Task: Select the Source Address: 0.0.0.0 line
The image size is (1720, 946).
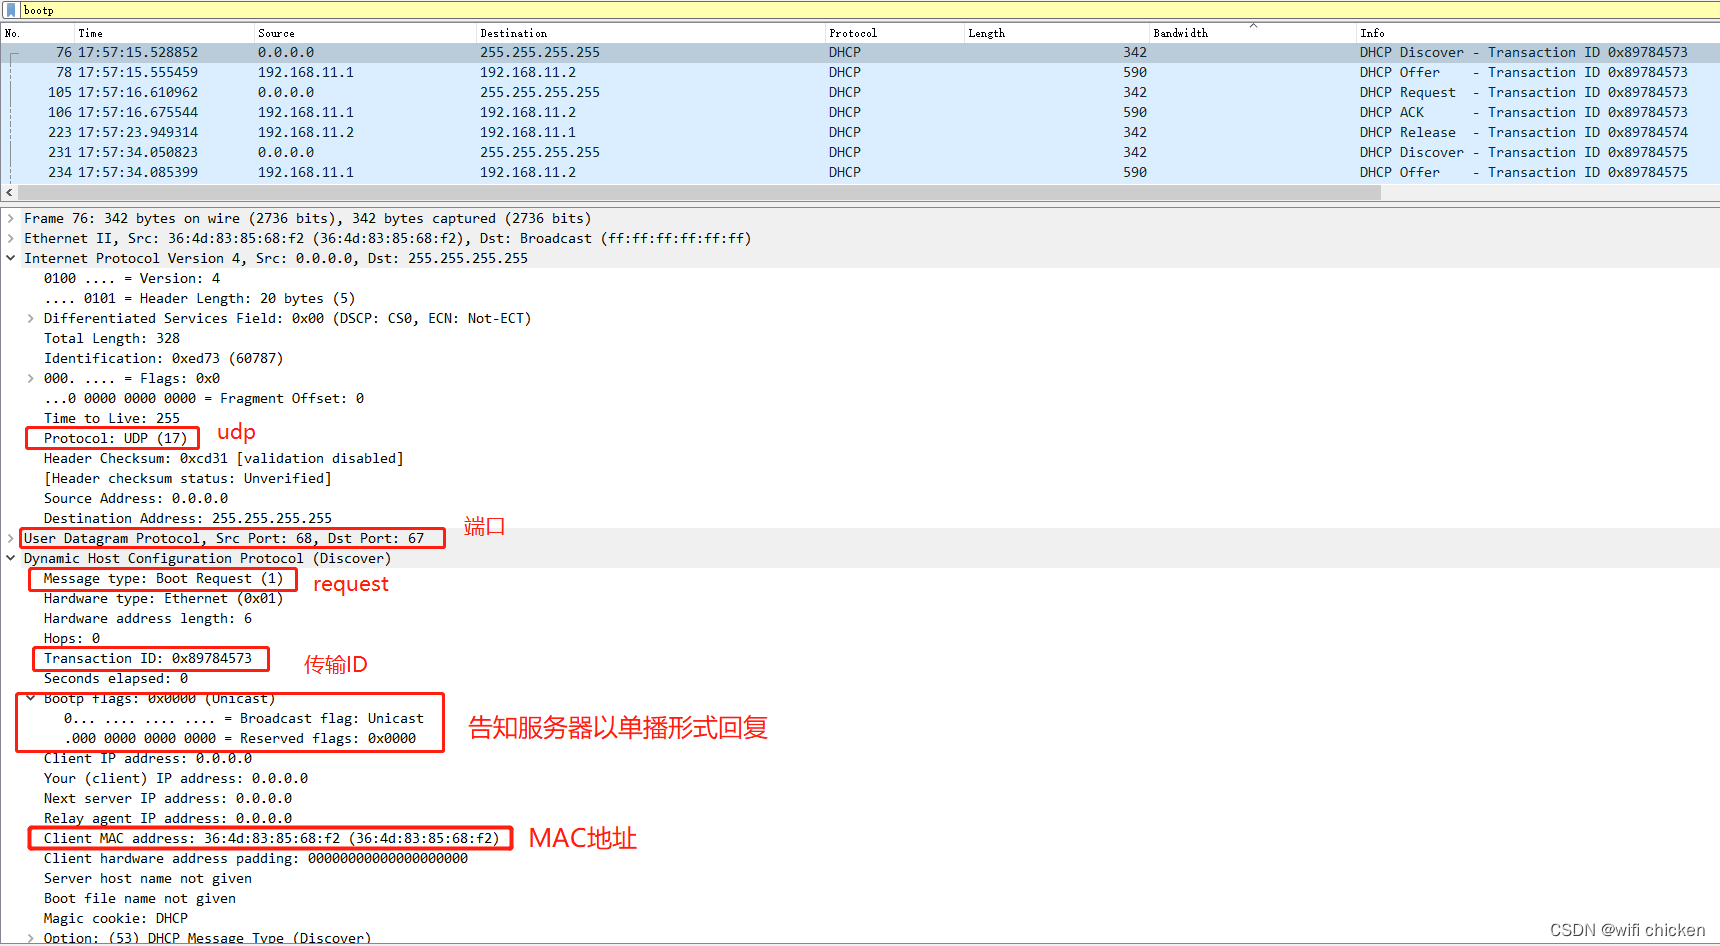Action: click(136, 498)
